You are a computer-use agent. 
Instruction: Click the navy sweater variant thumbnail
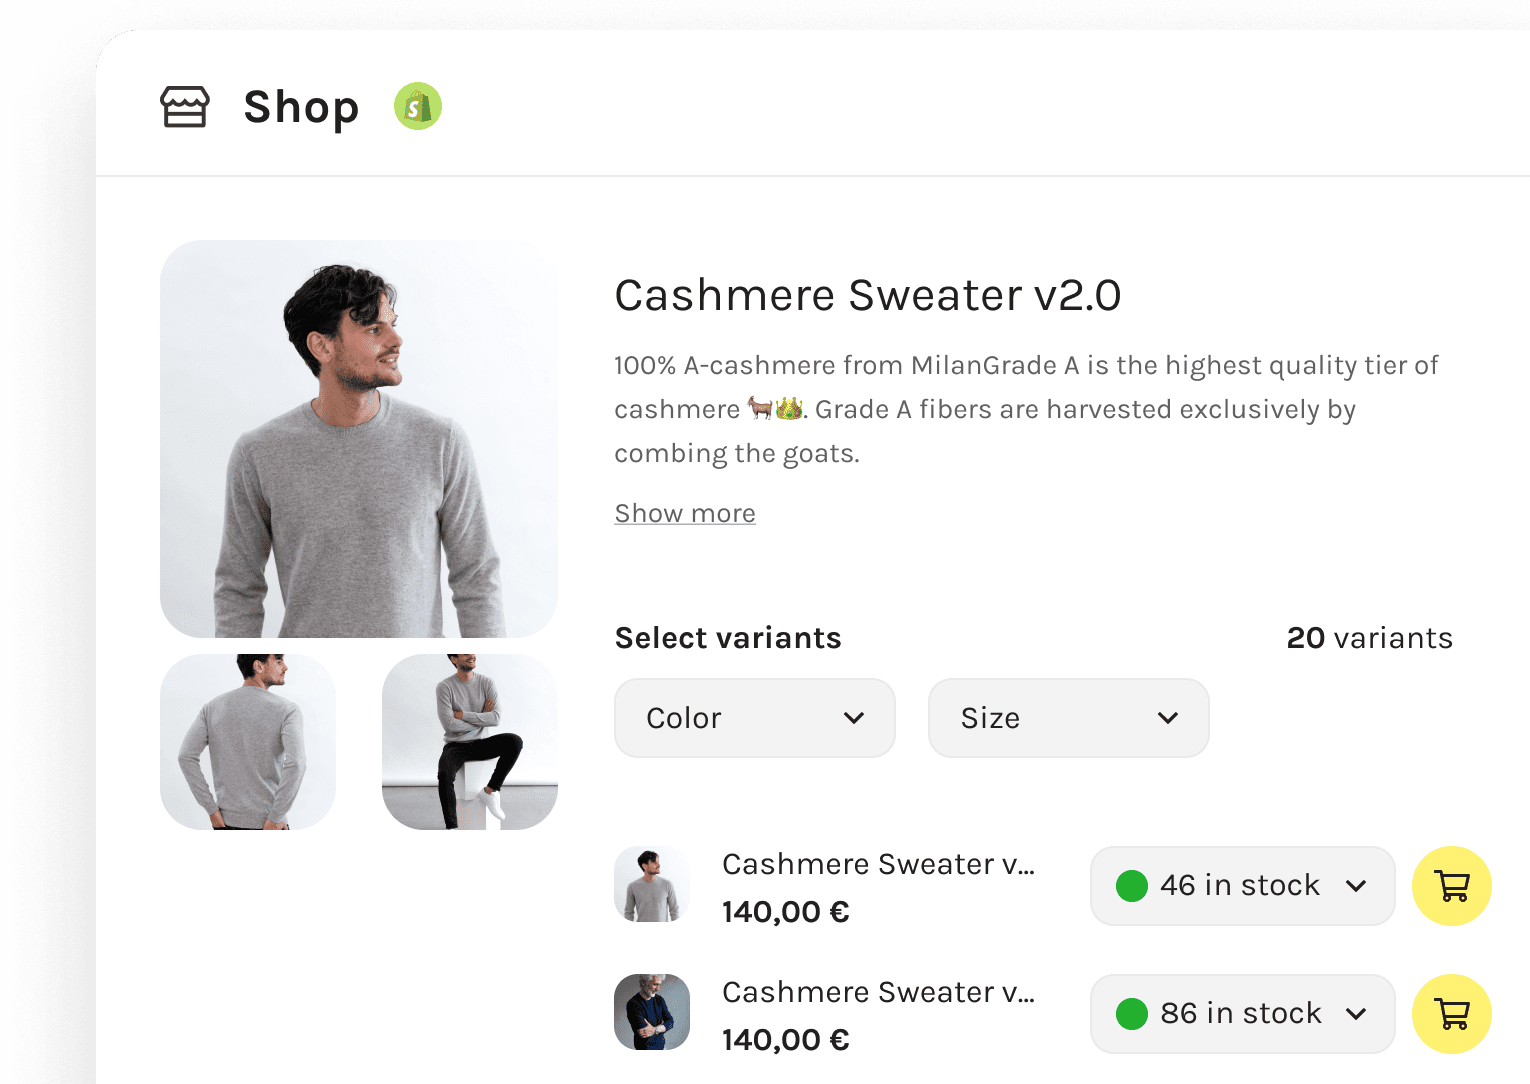[x=652, y=1012]
